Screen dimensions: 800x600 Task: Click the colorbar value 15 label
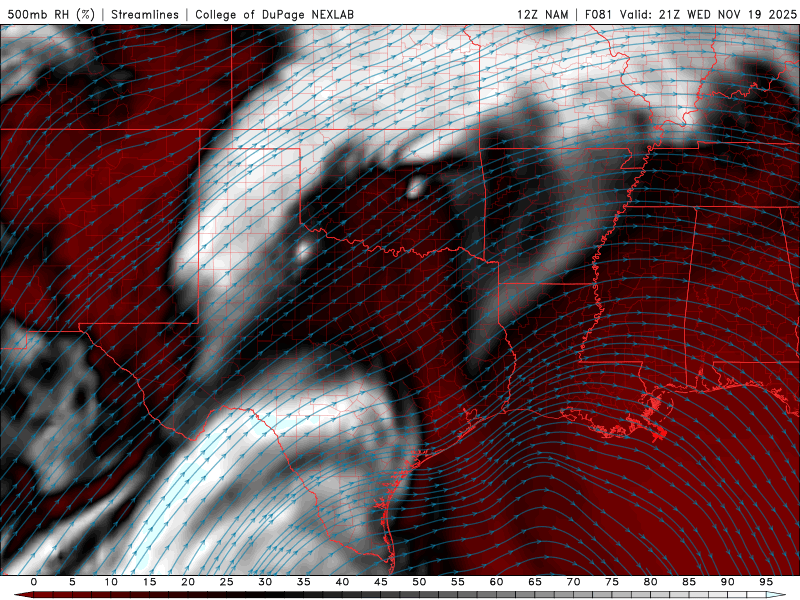tap(149, 582)
